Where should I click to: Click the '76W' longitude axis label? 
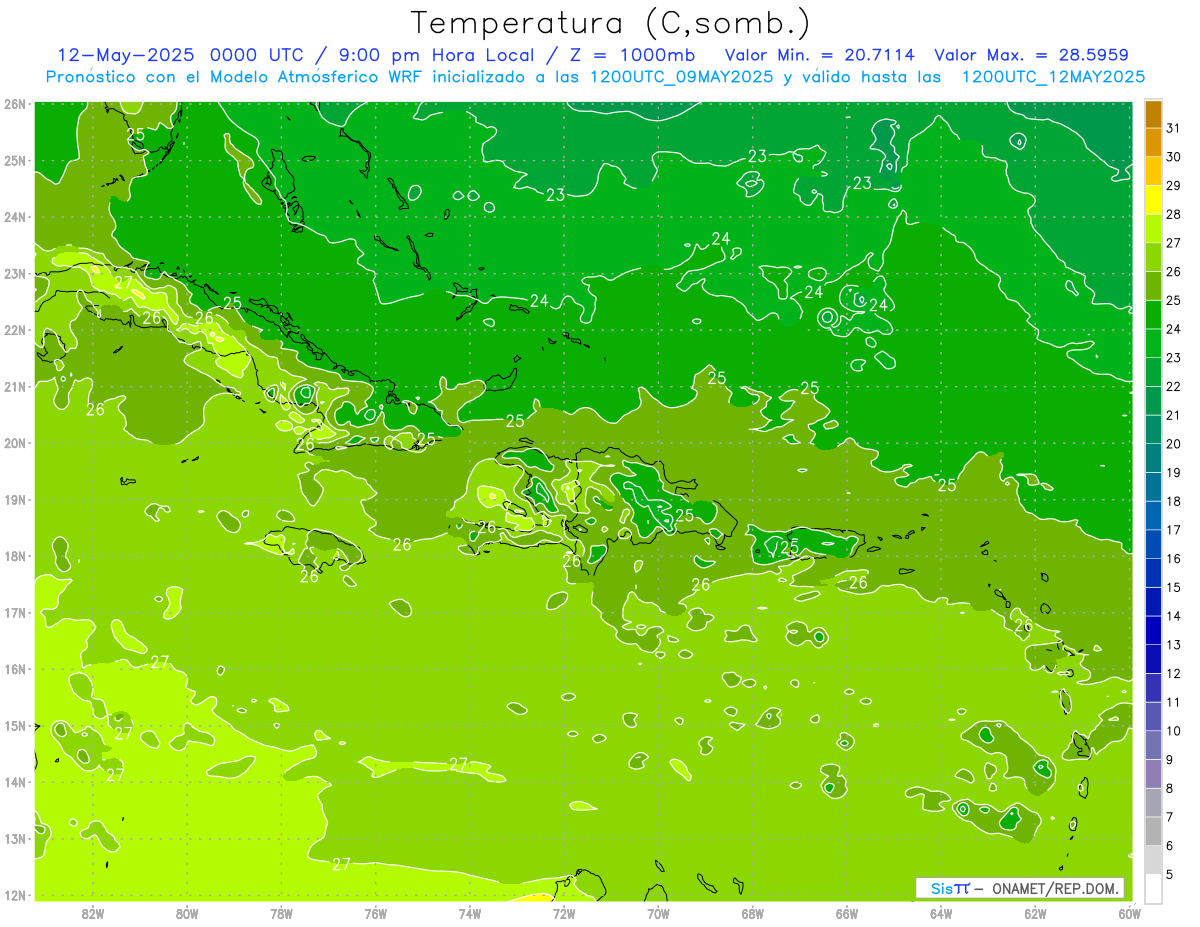click(376, 913)
